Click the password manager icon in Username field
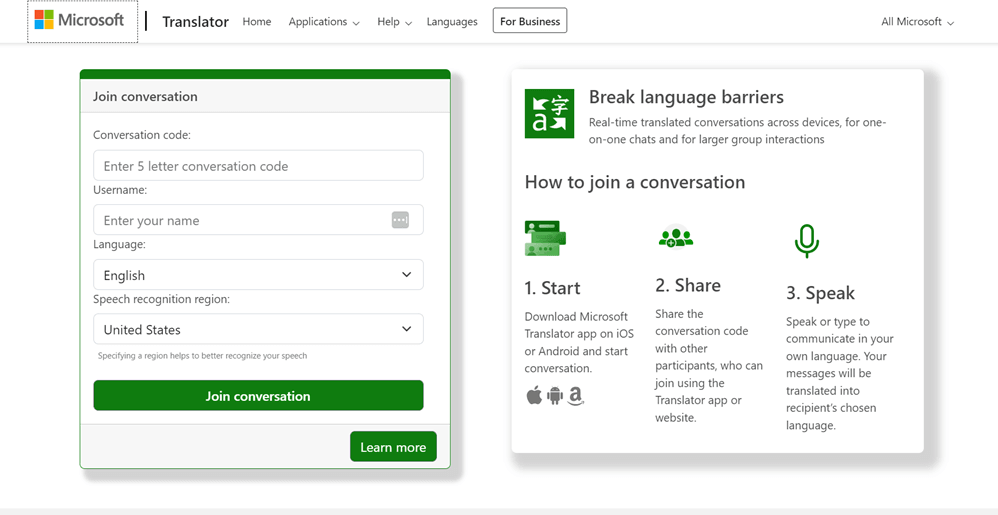The width and height of the screenshot is (998, 515). point(400,220)
